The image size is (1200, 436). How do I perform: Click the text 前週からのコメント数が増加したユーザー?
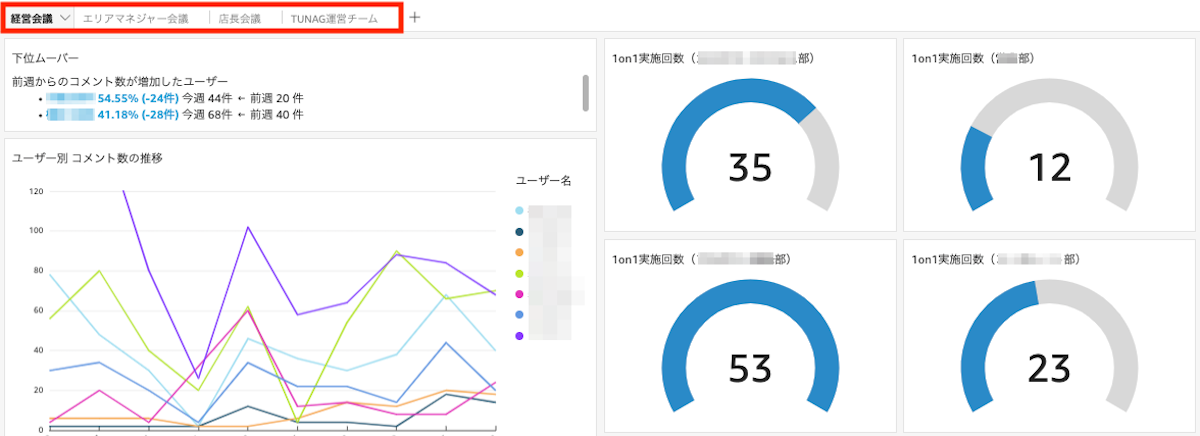pos(120,81)
